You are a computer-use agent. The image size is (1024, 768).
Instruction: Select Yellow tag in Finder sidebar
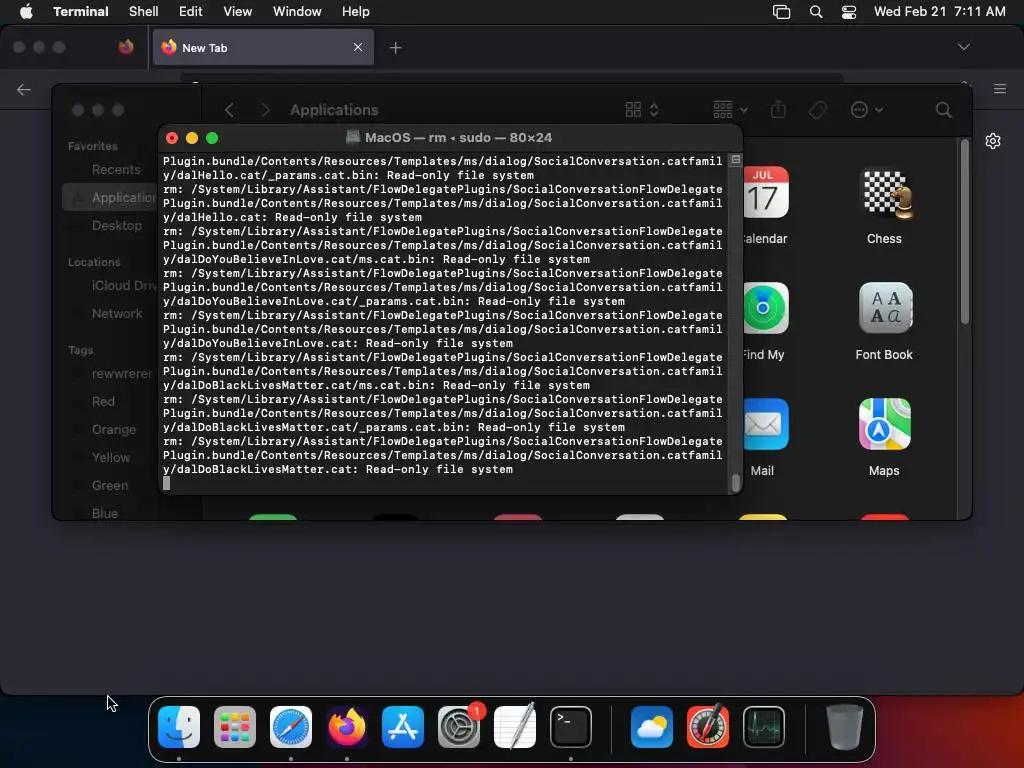[109, 458]
